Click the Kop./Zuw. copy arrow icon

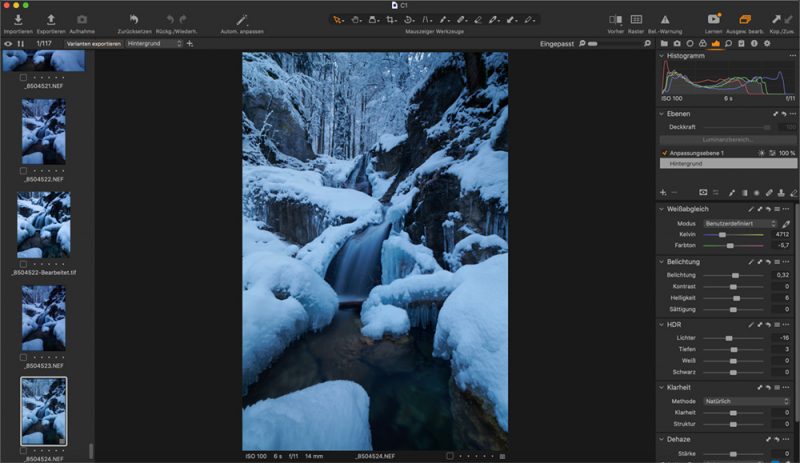click(776, 19)
